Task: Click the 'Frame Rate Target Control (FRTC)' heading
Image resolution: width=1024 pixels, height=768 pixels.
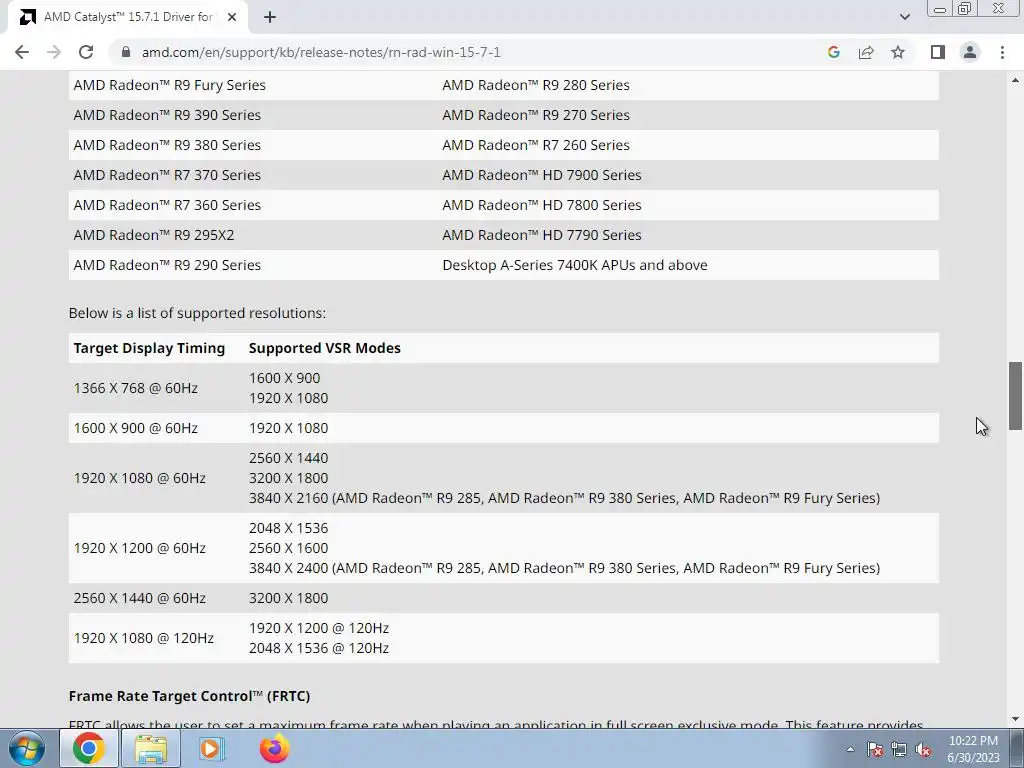Action: (189, 696)
